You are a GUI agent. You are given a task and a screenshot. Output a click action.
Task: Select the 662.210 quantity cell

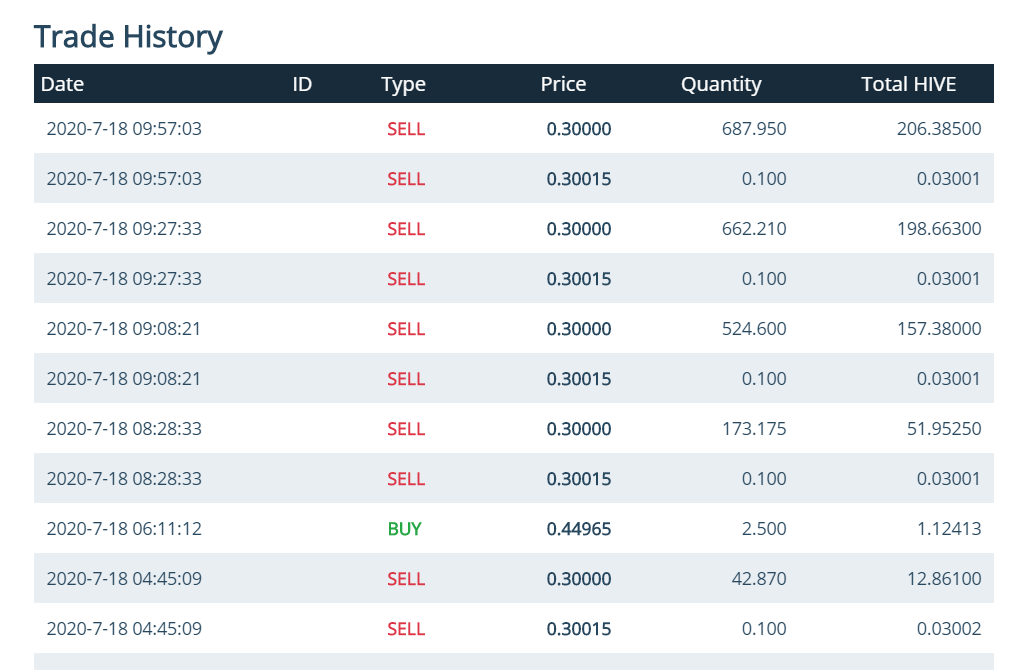pyautogui.click(x=754, y=229)
